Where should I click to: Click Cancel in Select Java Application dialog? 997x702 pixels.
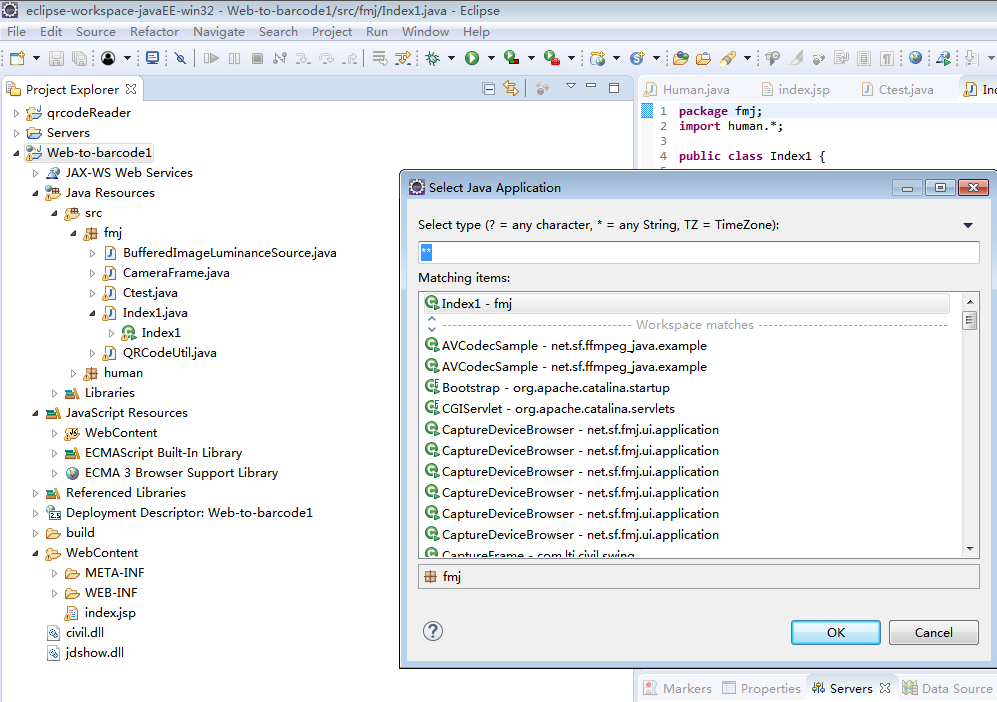933,633
